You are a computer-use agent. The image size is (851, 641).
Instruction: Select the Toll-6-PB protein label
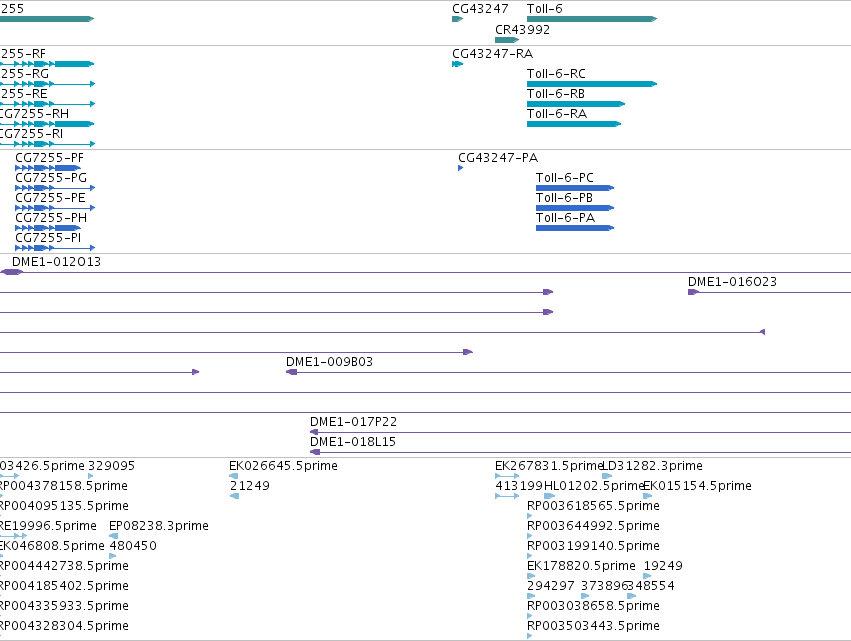pyautogui.click(x=564, y=198)
